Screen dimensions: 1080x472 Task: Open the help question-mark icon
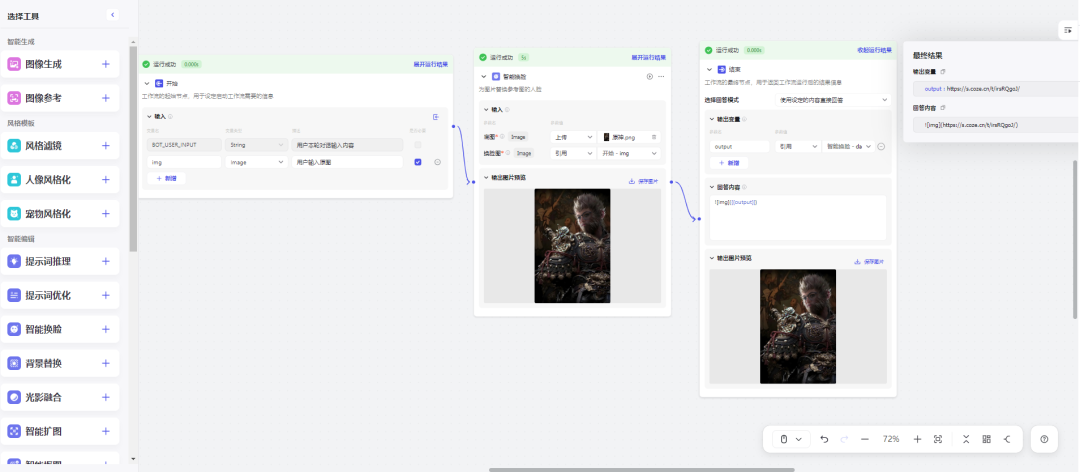pyautogui.click(x=1044, y=439)
